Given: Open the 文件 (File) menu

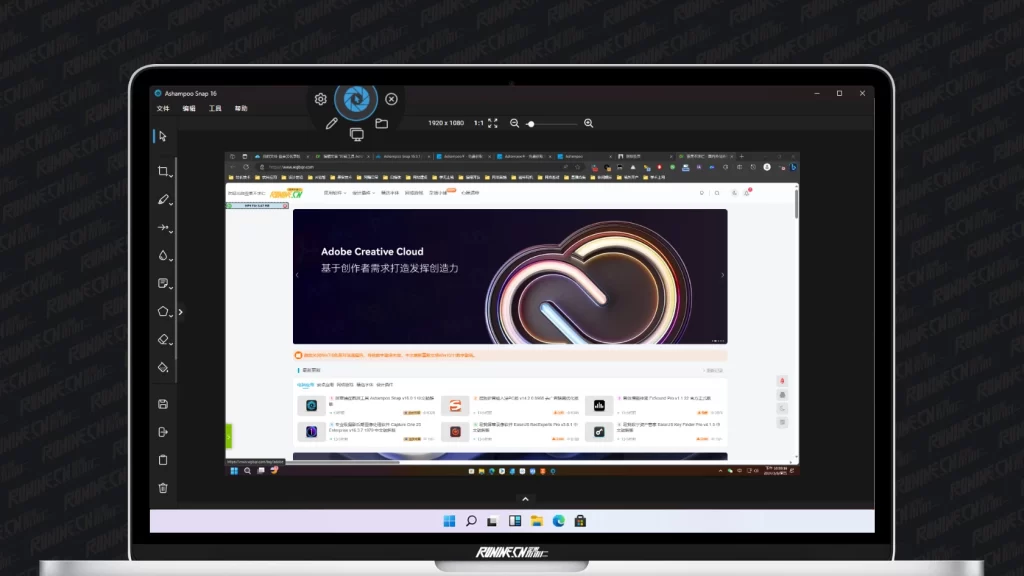Looking at the screenshot, I should [x=163, y=108].
